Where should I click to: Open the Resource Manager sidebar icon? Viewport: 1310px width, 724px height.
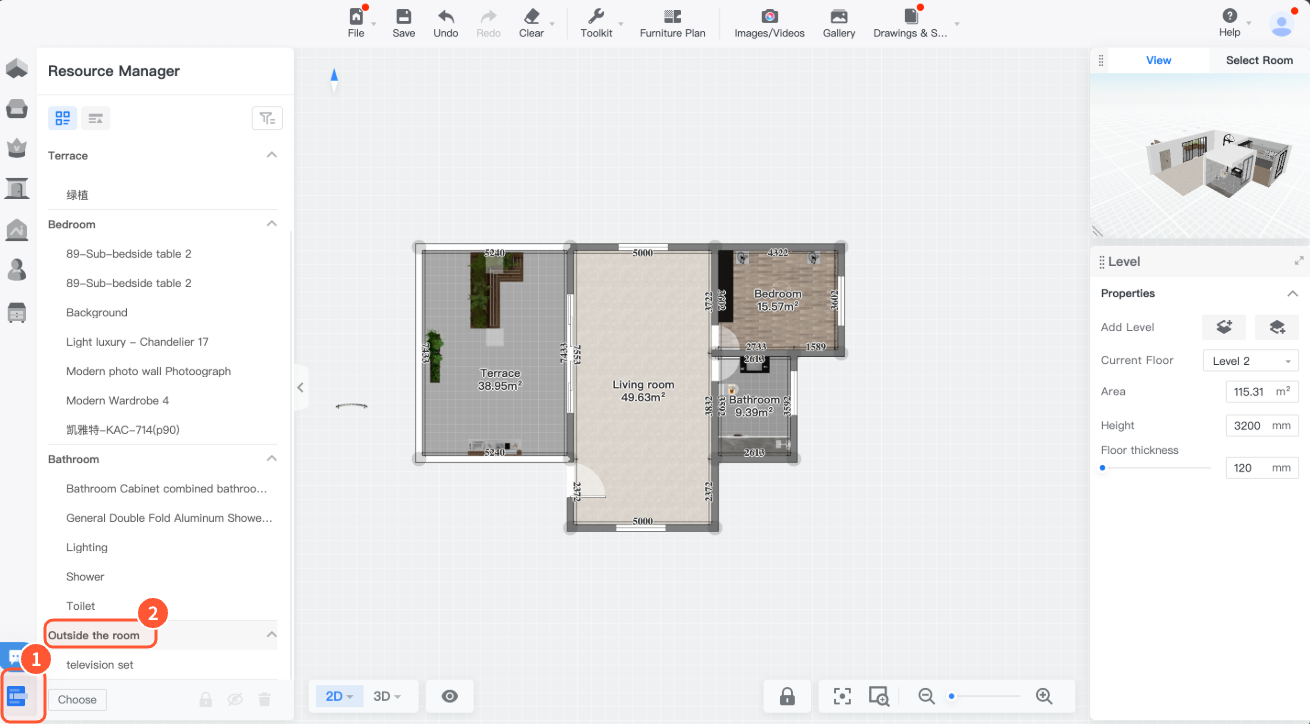pos(17,697)
